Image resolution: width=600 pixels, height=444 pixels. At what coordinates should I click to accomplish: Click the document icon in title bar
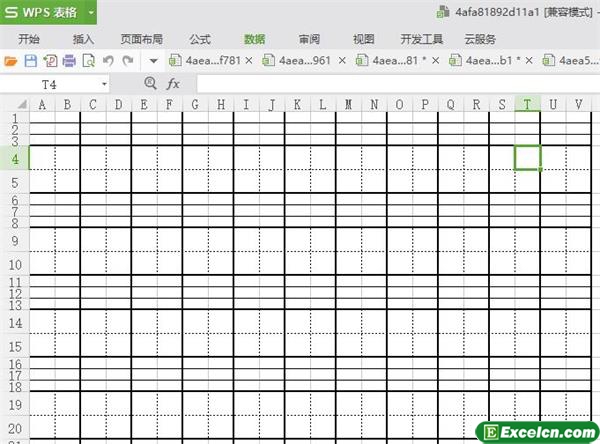click(x=443, y=12)
